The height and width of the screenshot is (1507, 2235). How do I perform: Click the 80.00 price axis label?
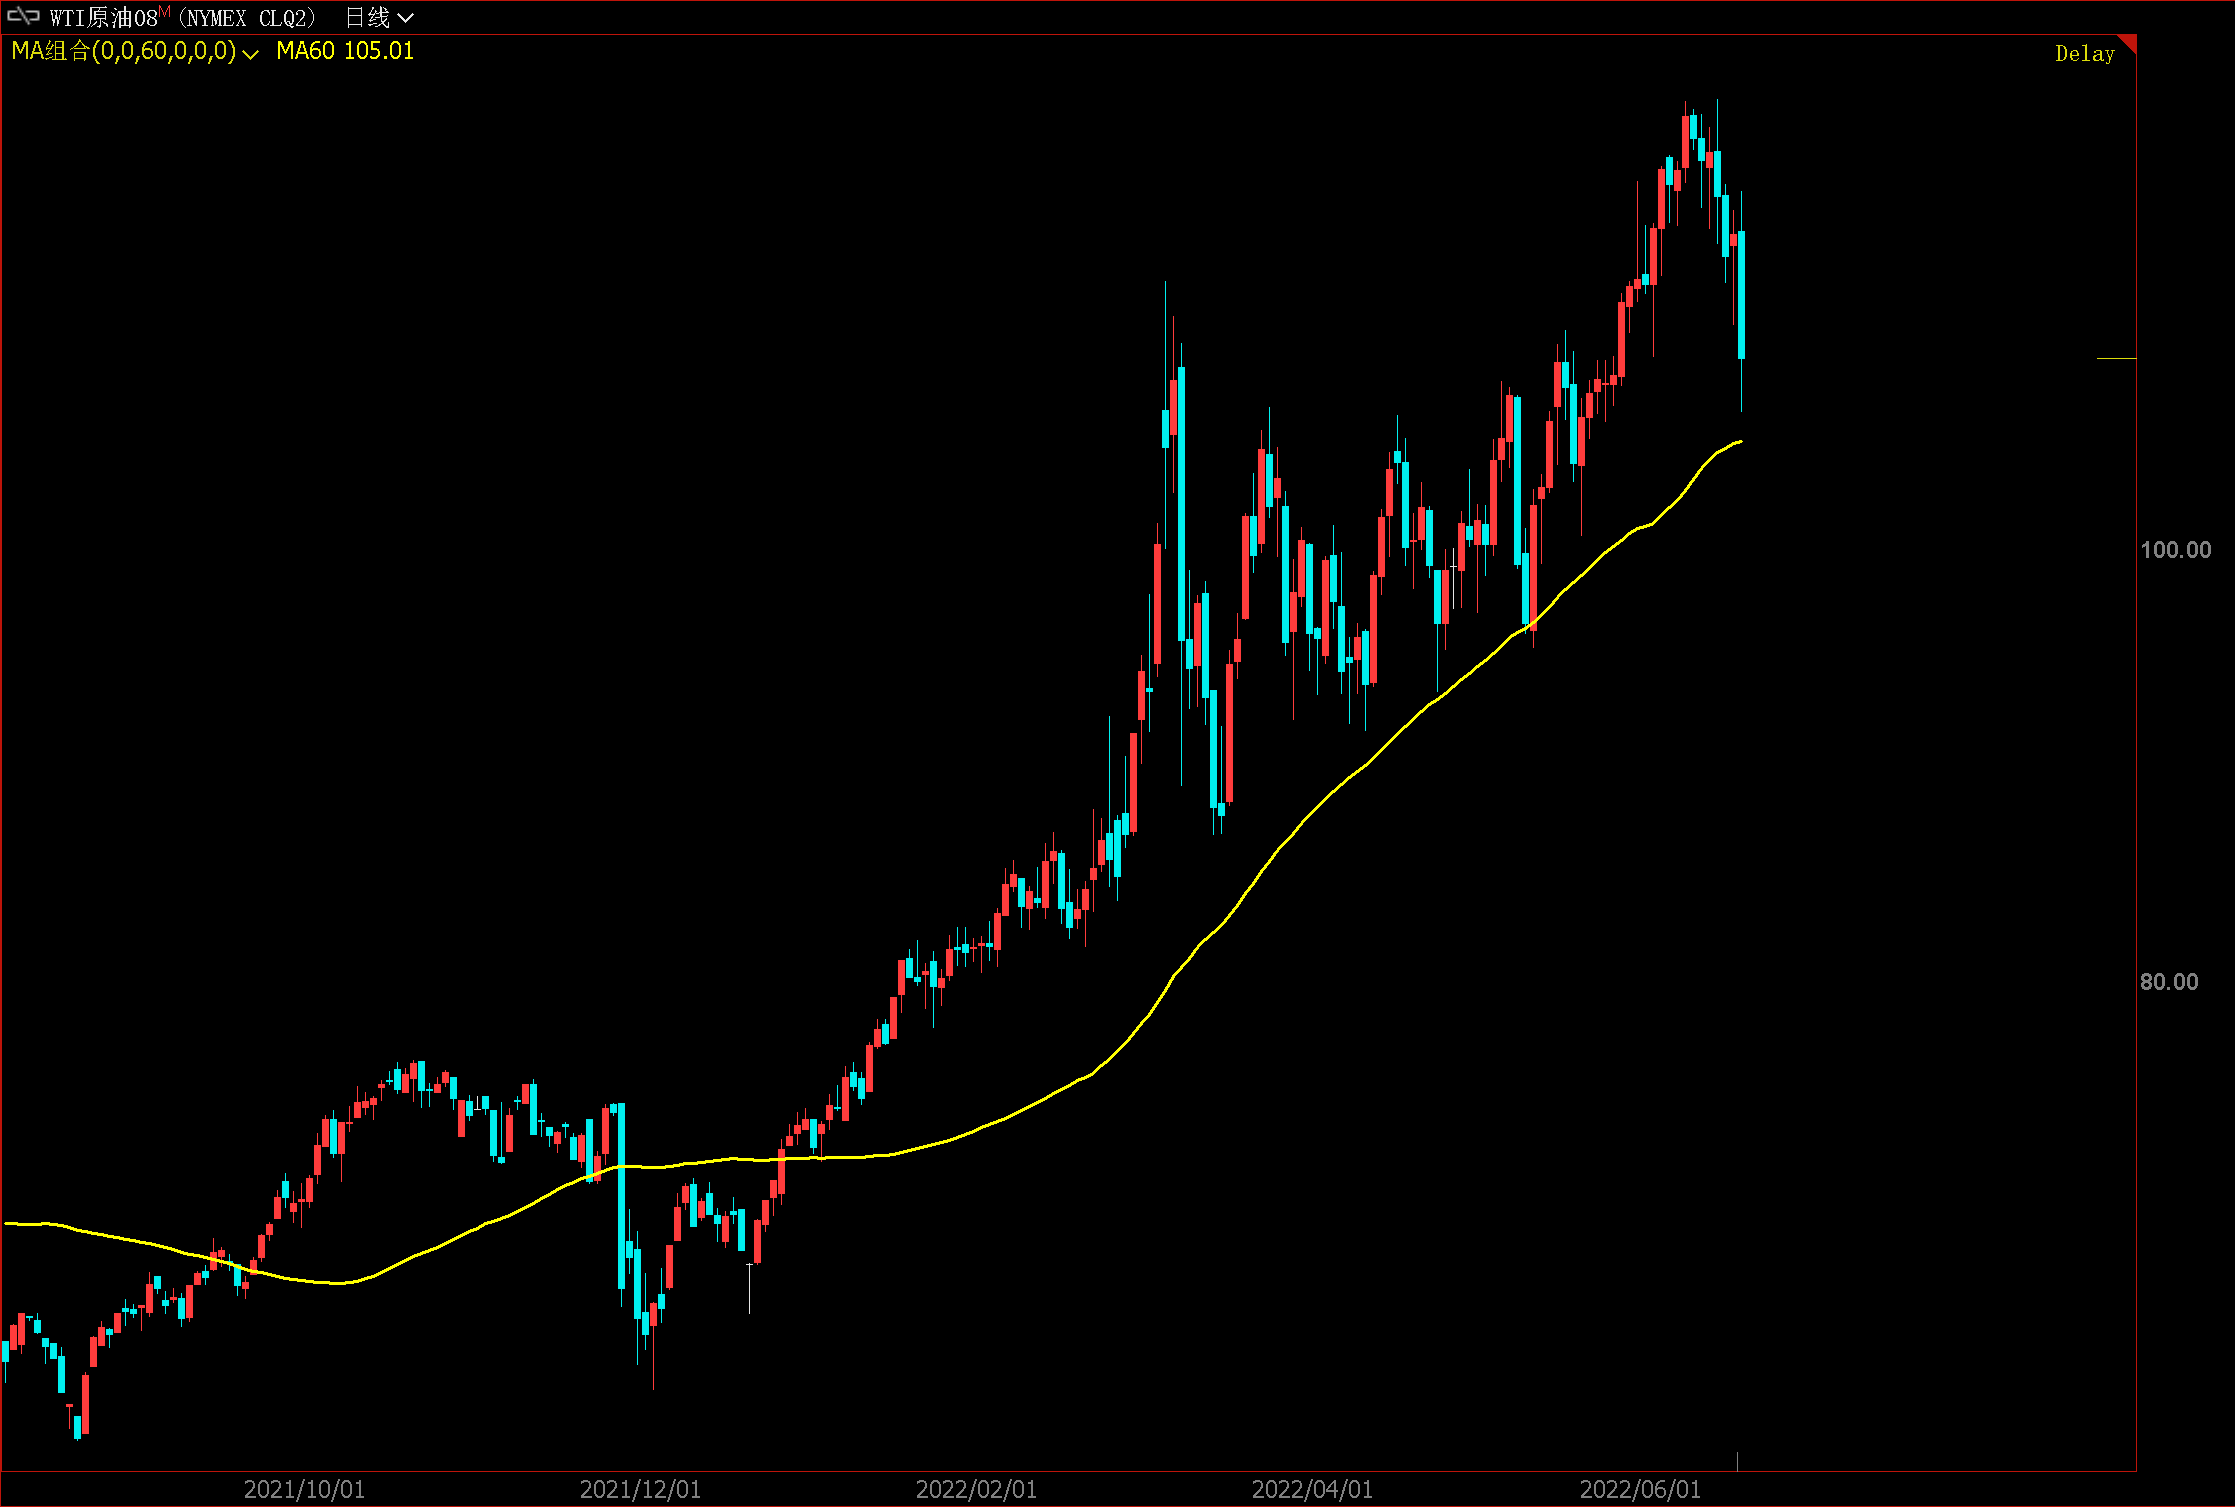2169,982
